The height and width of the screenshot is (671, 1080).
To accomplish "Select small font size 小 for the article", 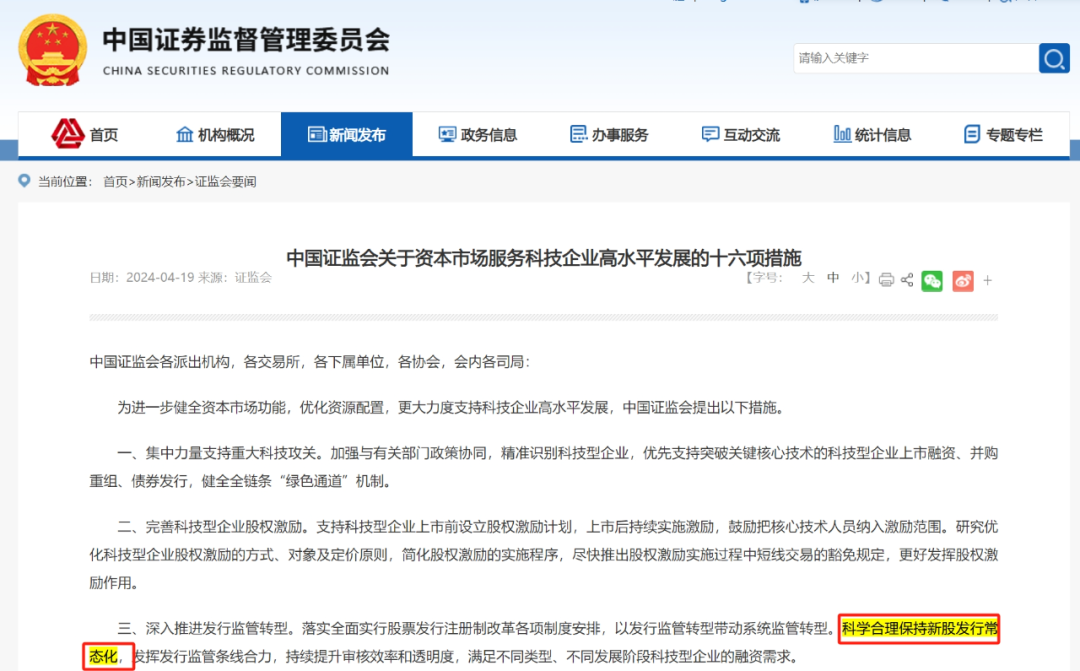I will point(857,279).
